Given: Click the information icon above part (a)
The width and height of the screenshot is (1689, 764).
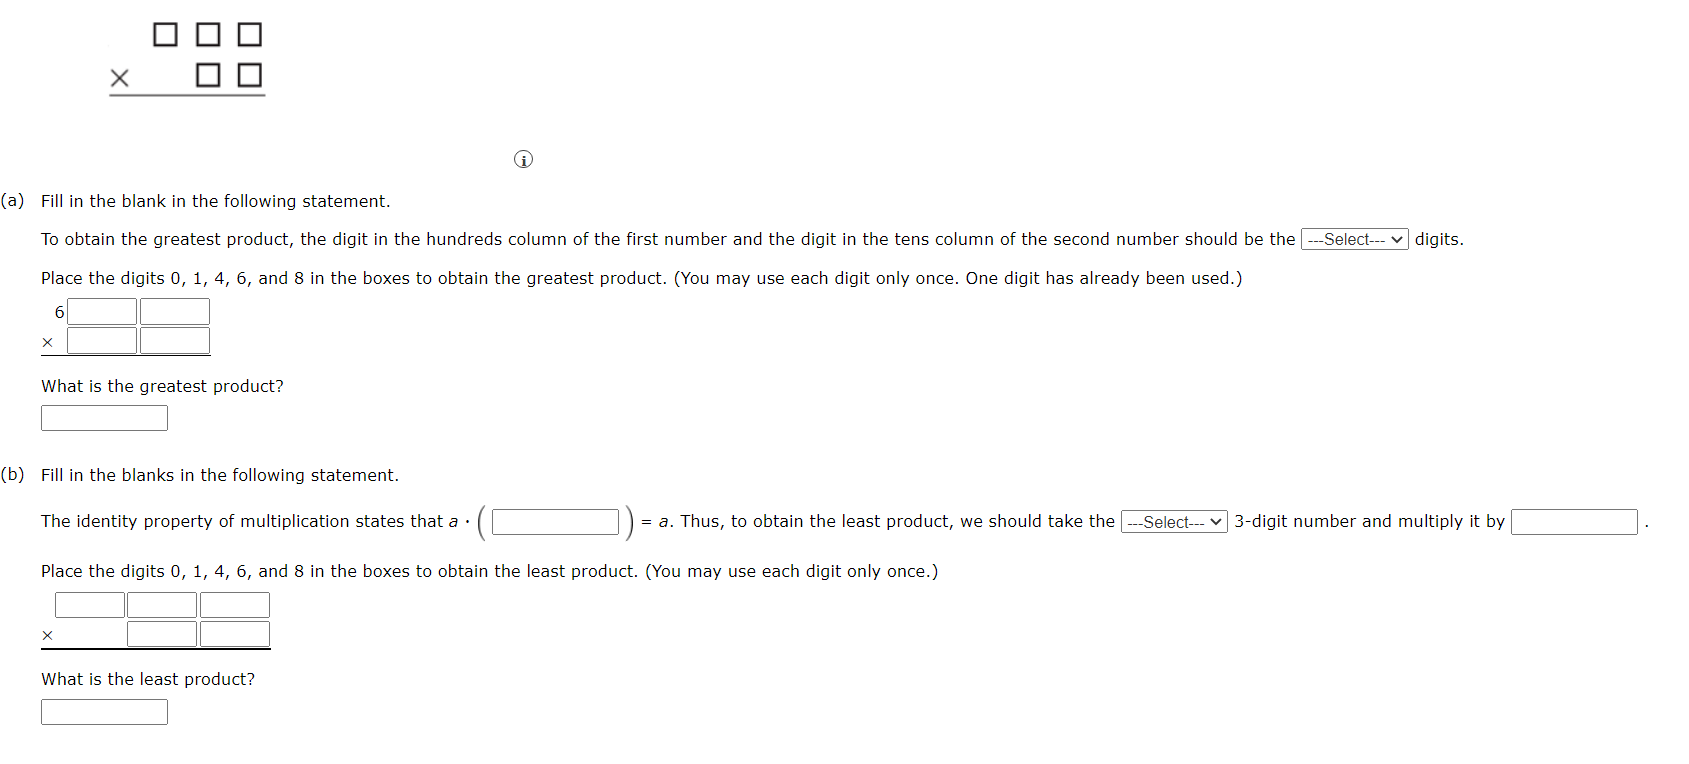Looking at the screenshot, I should click(522, 159).
